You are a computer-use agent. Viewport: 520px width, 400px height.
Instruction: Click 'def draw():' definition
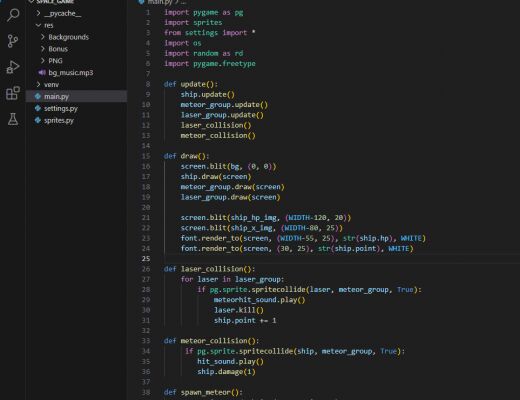click(187, 156)
